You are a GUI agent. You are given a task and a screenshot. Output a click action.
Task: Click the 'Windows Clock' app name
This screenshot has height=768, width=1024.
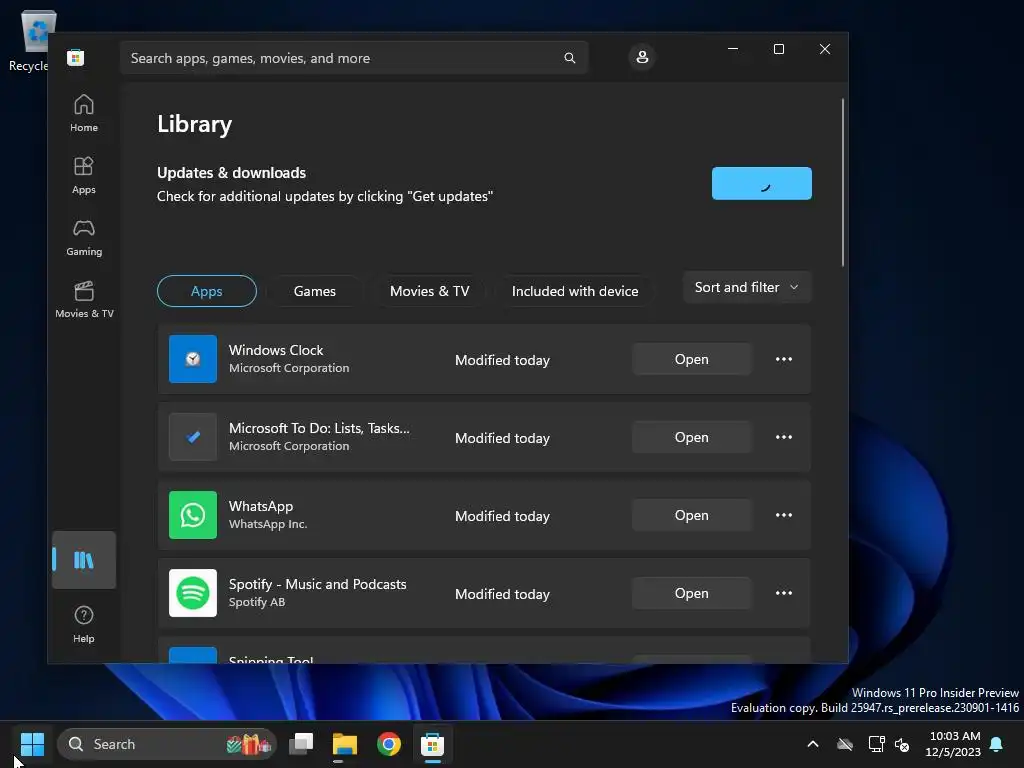coord(276,350)
